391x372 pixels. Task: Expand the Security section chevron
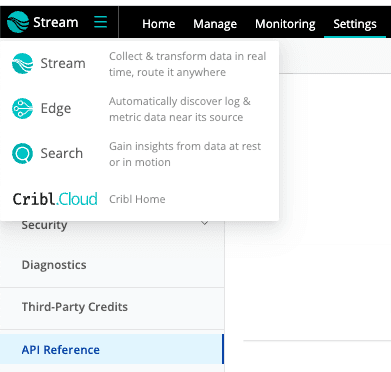coord(205,223)
